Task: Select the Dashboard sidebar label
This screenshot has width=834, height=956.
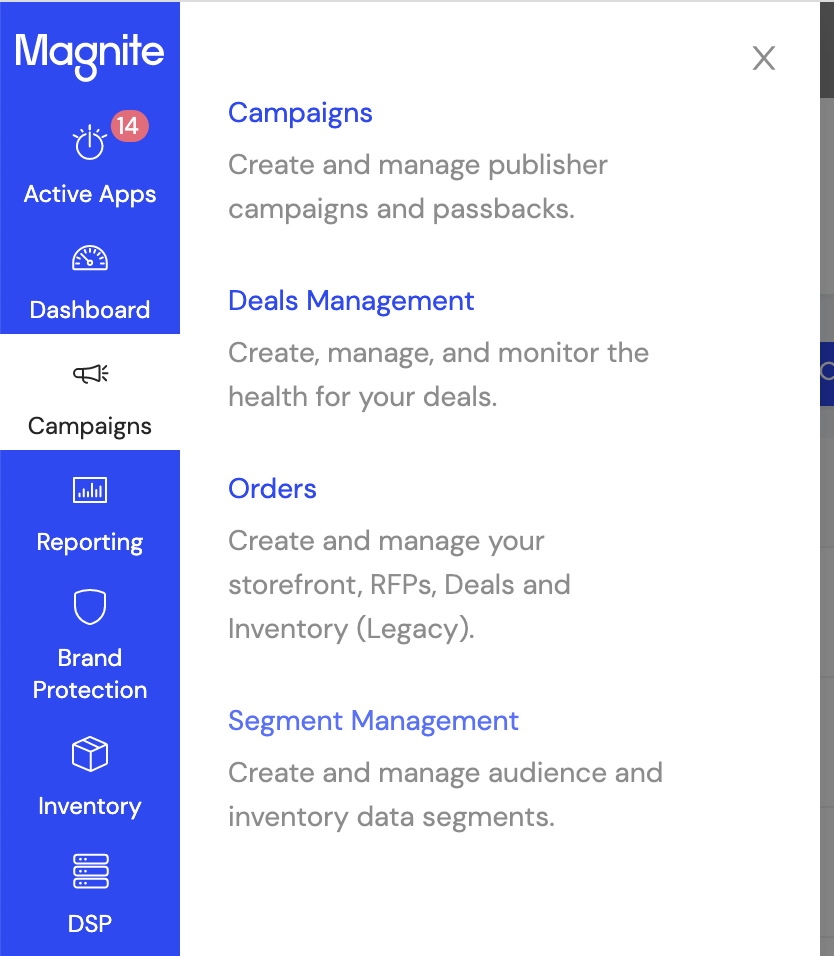Action: click(x=90, y=310)
